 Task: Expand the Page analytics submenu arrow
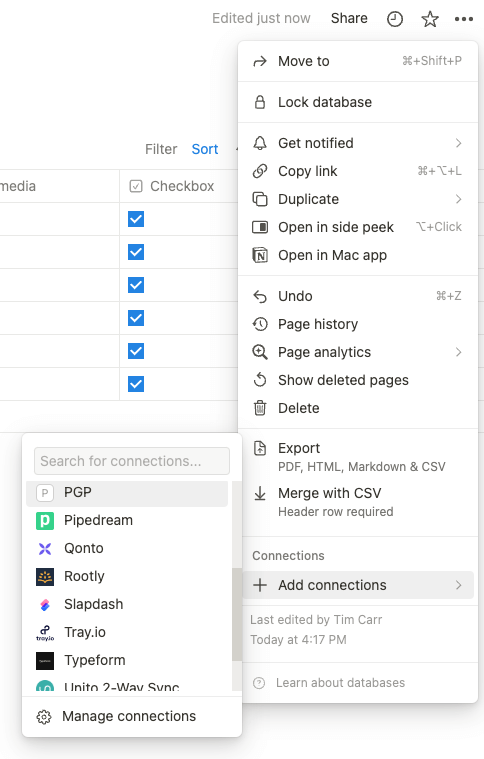[458, 352]
